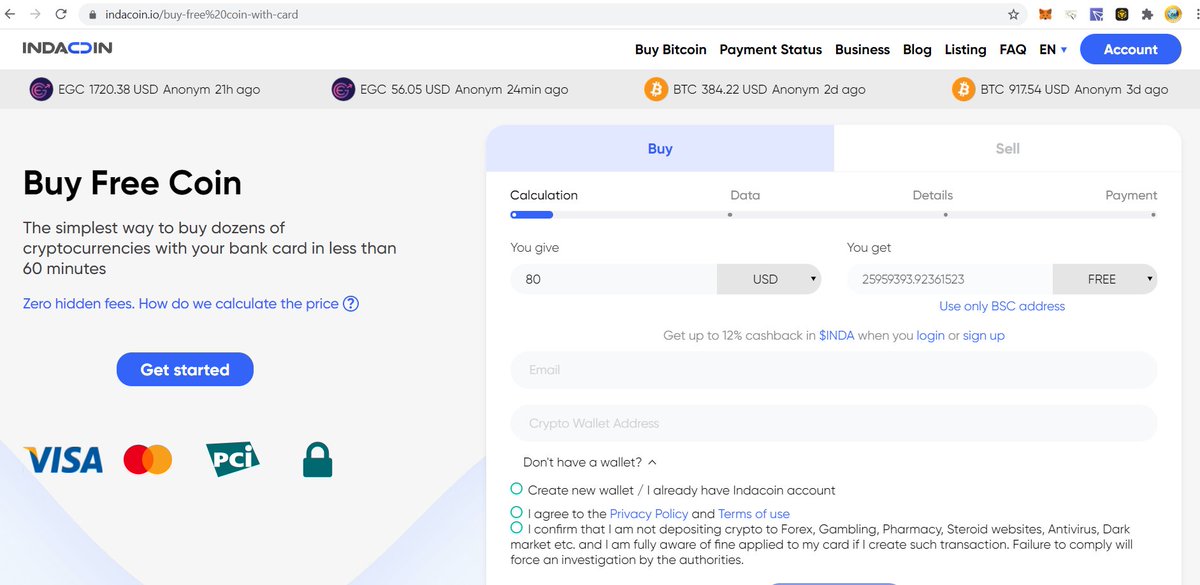Open the Business menu item
This screenshot has width=1200, height=585.
[862, 49]
